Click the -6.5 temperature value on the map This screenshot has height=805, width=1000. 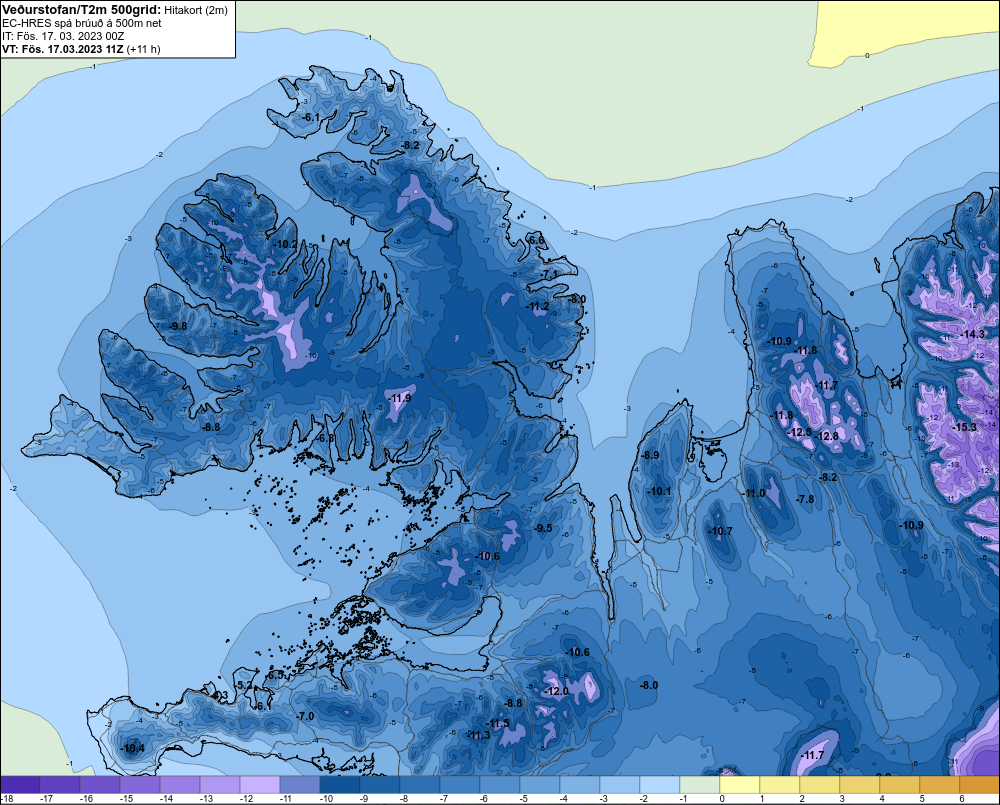276,676
